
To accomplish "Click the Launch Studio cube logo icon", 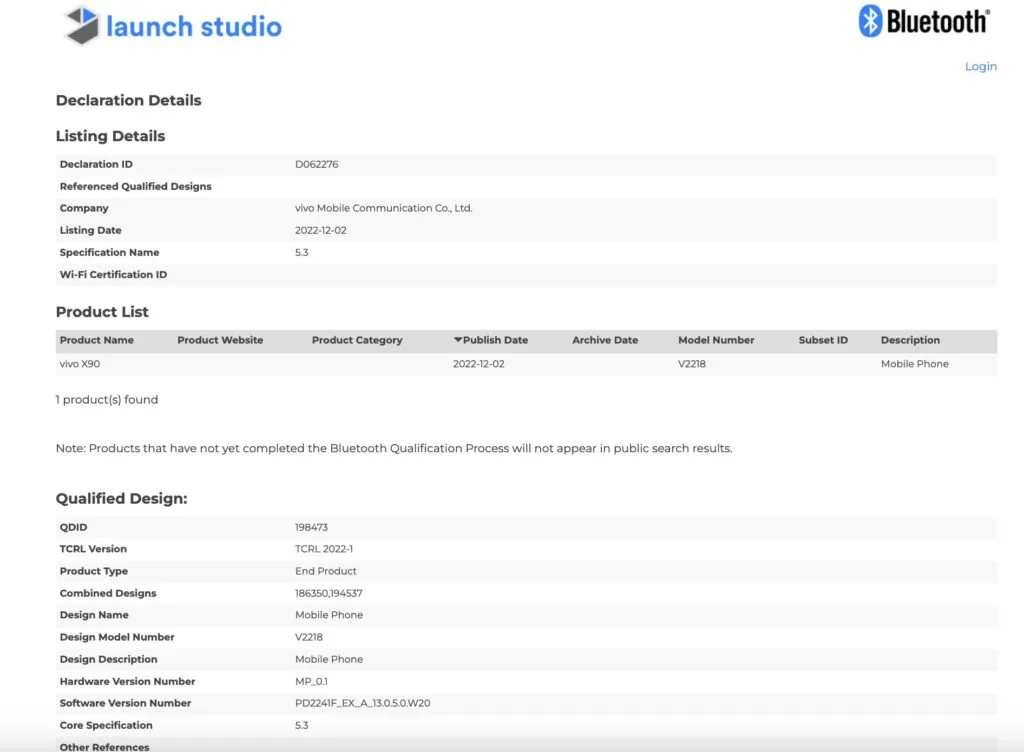I will pyautogui.click(x=82, y=25).
